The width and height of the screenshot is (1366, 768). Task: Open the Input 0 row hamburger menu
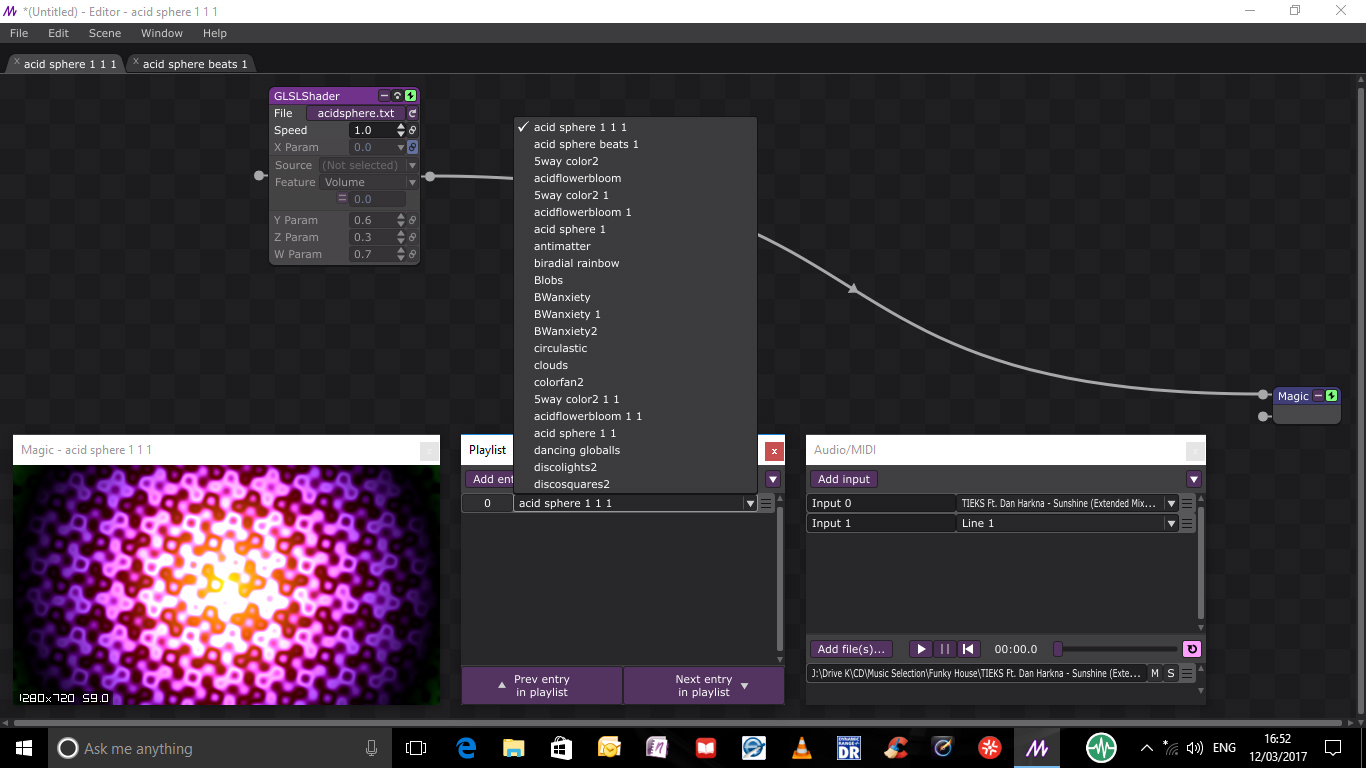point(1187,504)
